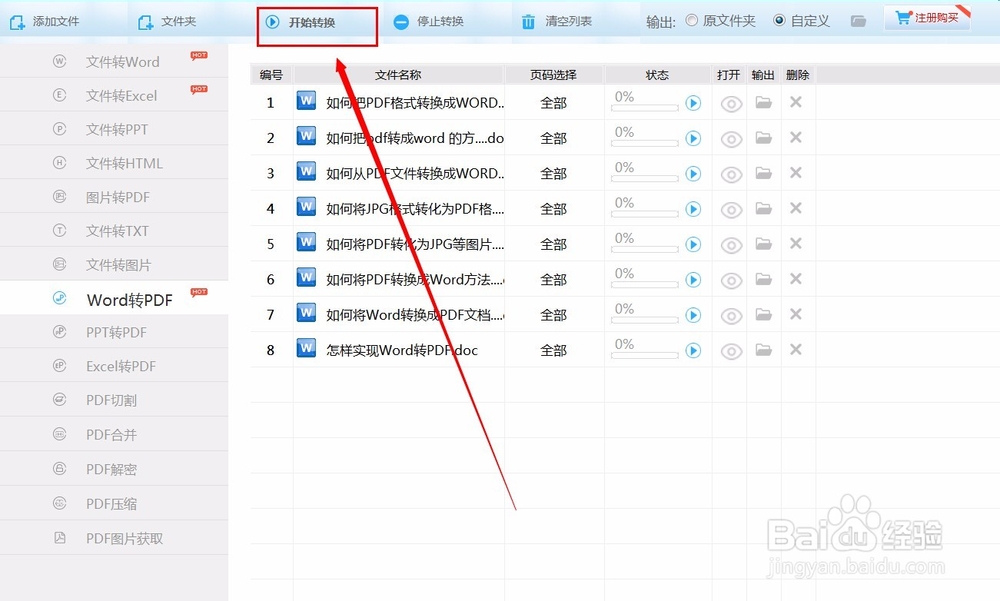Select file 如何将Word转换成PDF文档

415,315
